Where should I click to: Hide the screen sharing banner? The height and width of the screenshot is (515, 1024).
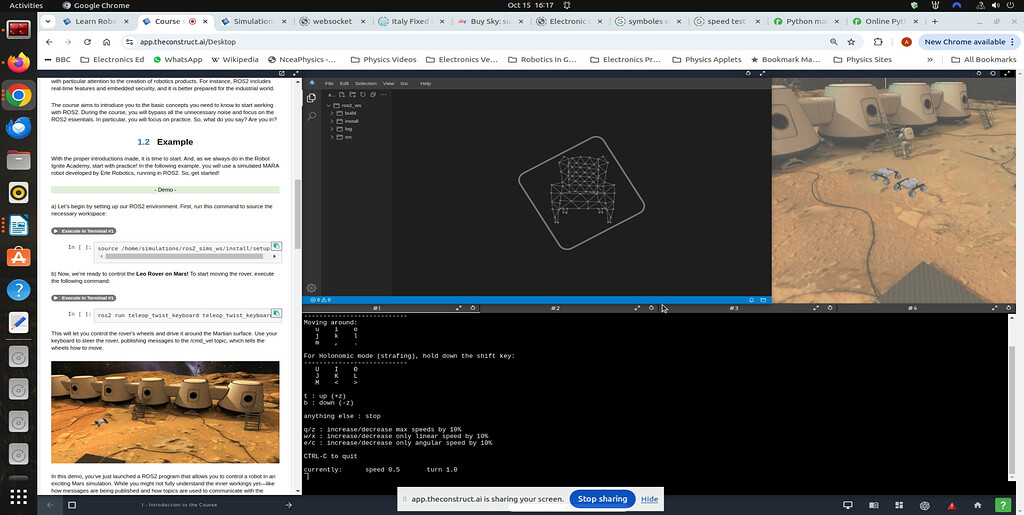click(x=649, y=499)
